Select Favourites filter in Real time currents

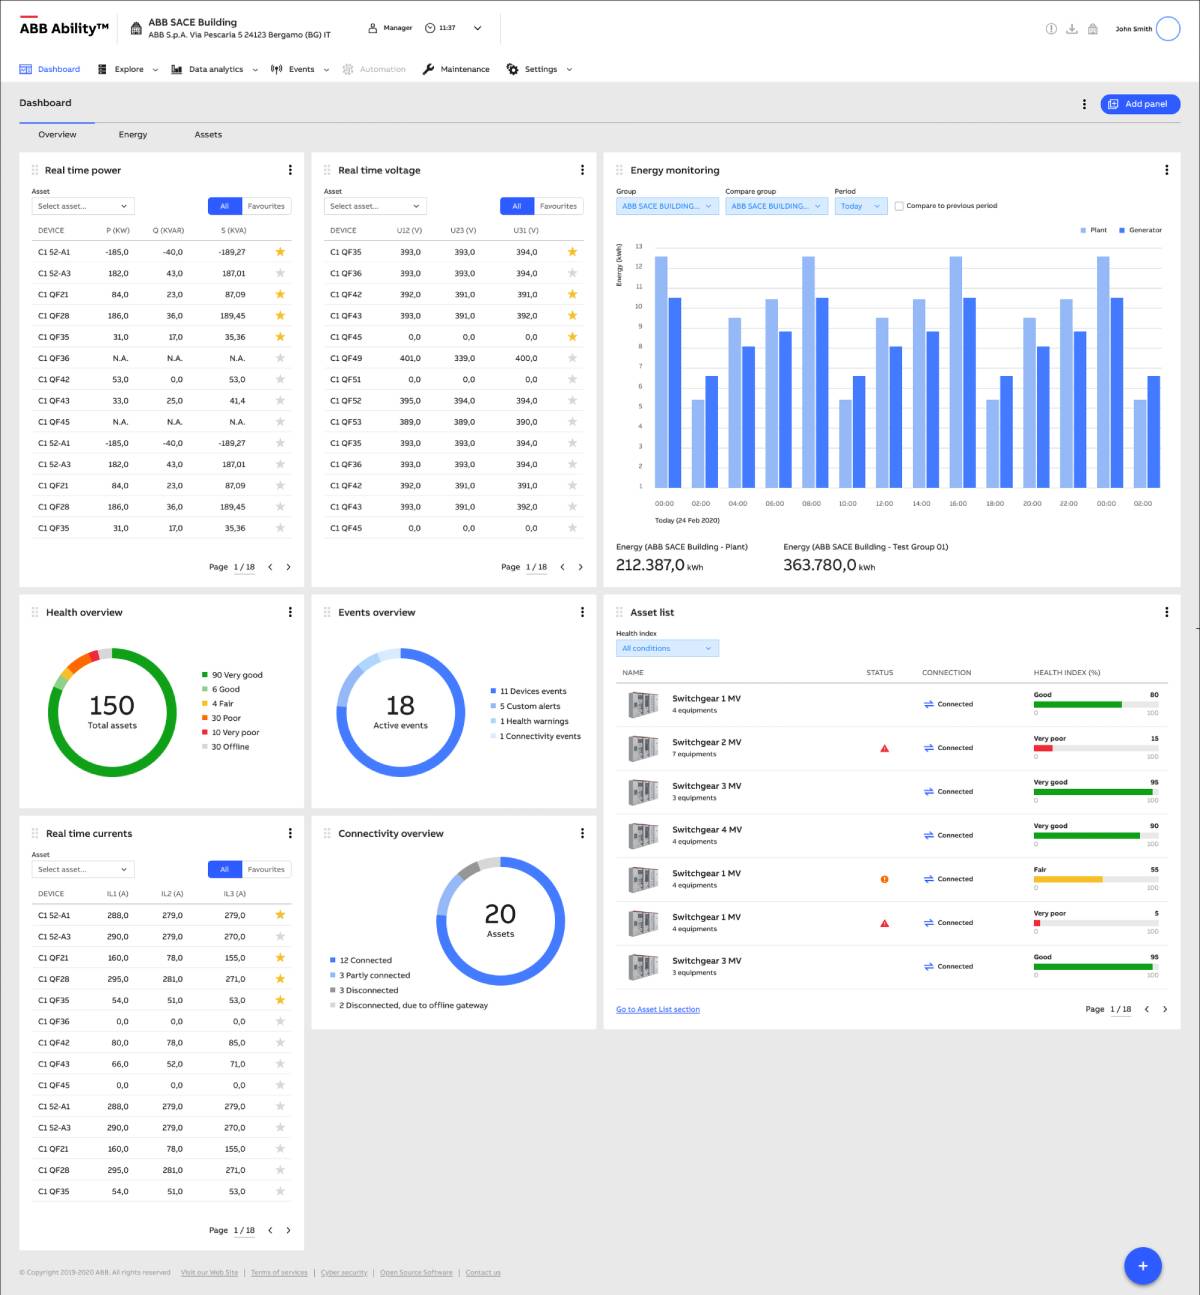click(x=266, y=869)
